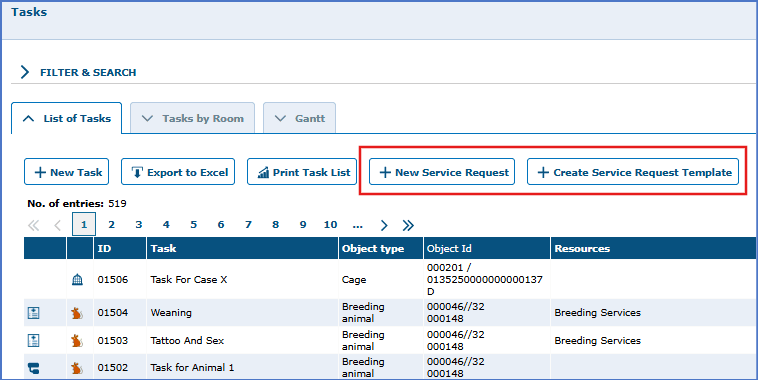Select the ID cell 01503
The image size is (758, 380).
(x=113, y=341)
